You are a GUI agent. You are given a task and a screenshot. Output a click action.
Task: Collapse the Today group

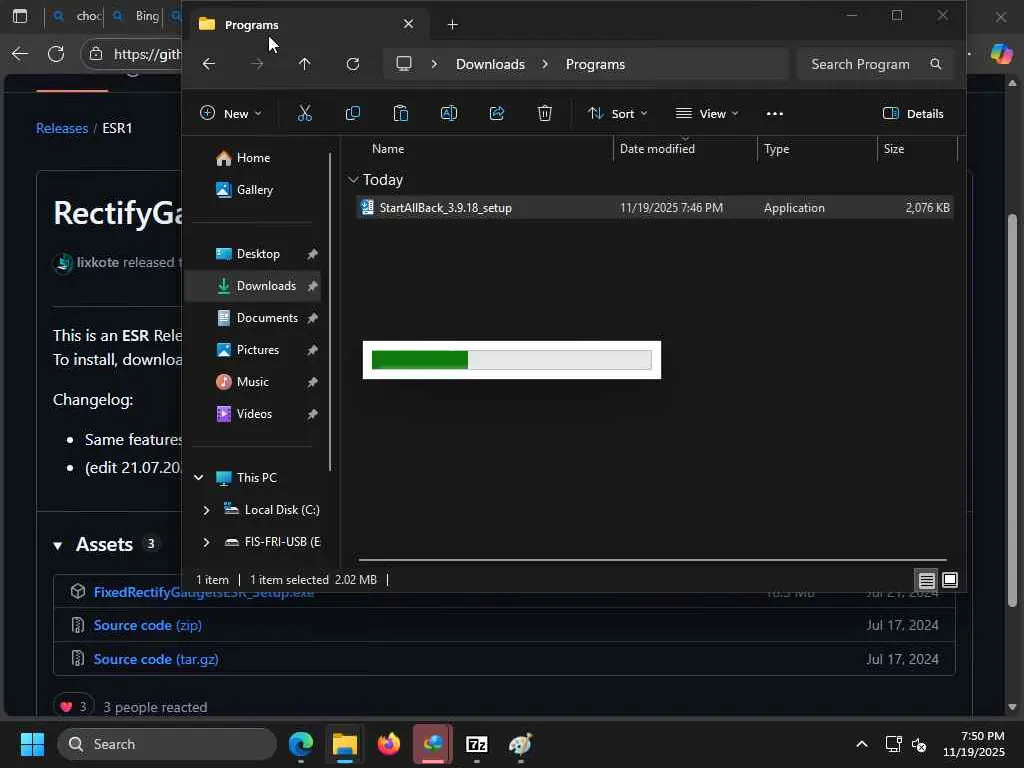coord(353,180)
